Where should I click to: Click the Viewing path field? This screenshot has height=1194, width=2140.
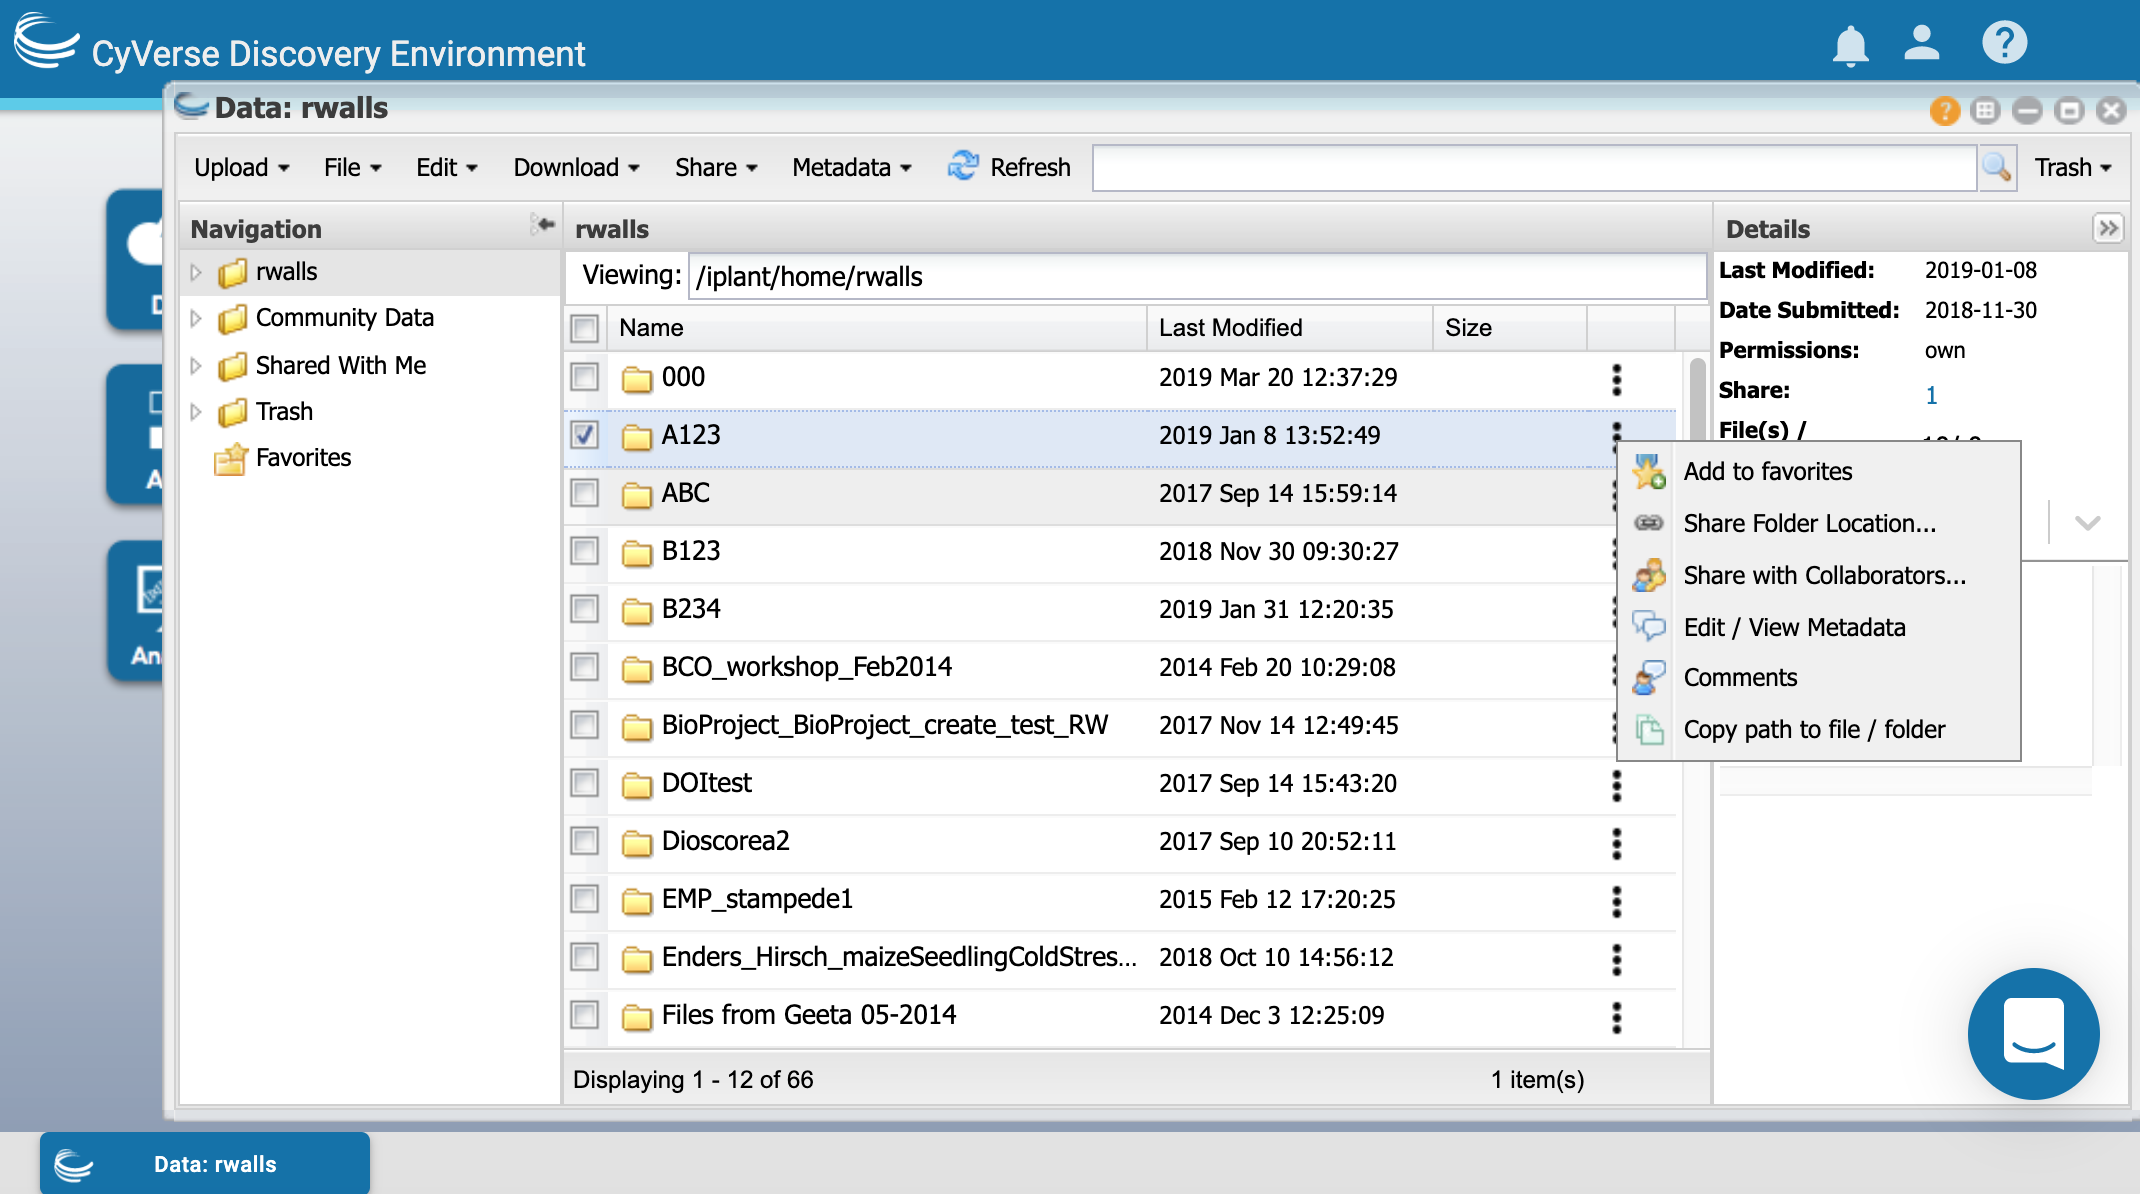[1197, 276]
